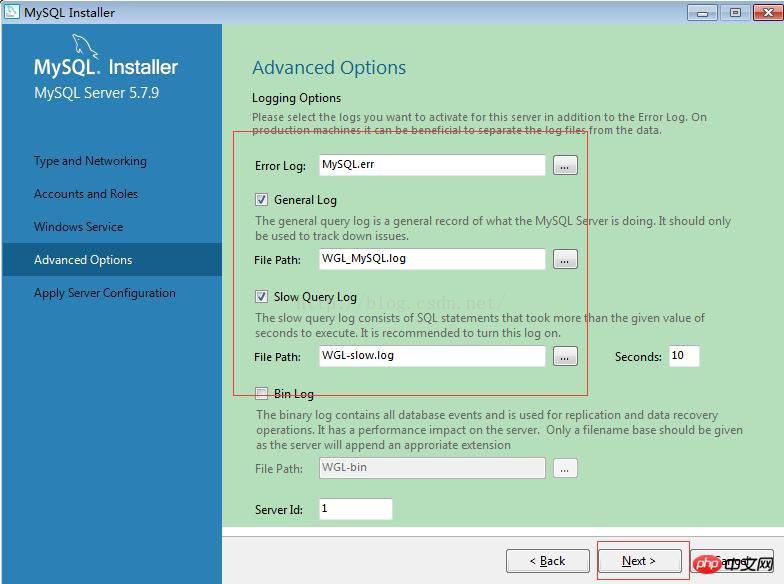Focus Slow Query File Path field WGL-slow.log
The width and height of the screenshot is (784, 584).
(432, 356)
